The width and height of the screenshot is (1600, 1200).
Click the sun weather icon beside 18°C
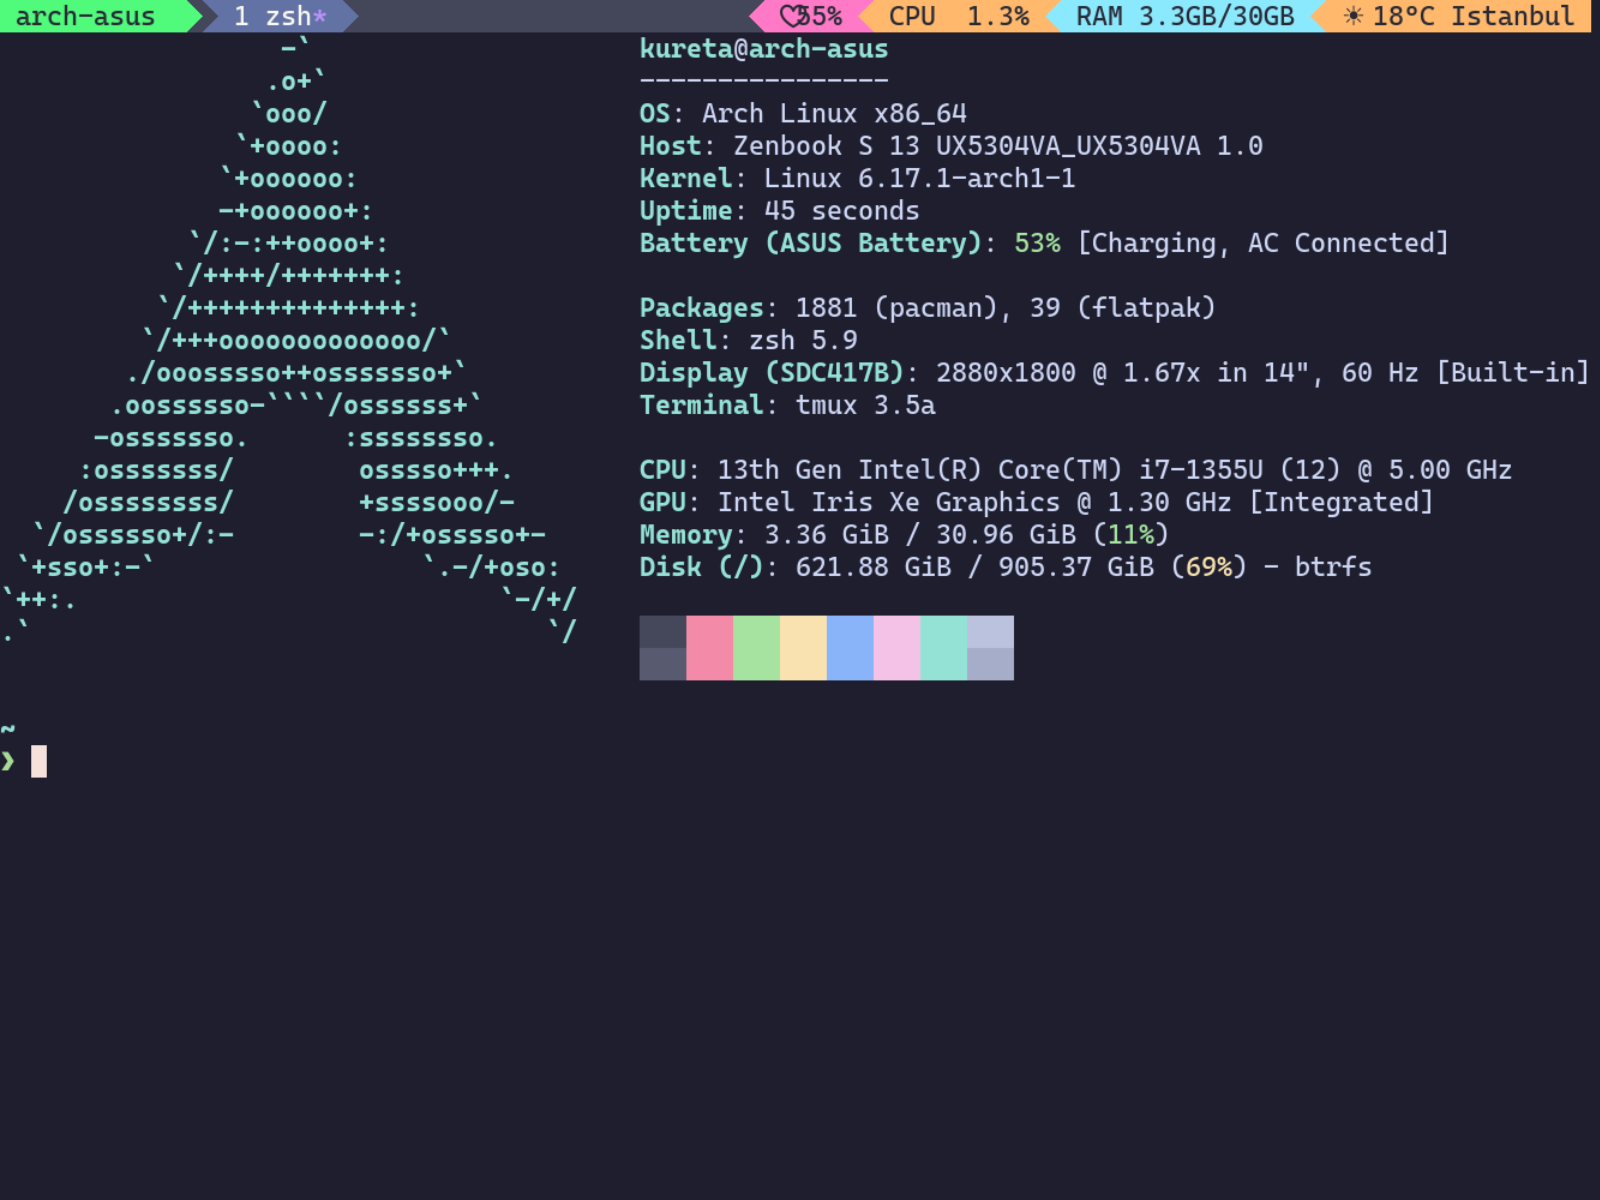pos(1353,16)
